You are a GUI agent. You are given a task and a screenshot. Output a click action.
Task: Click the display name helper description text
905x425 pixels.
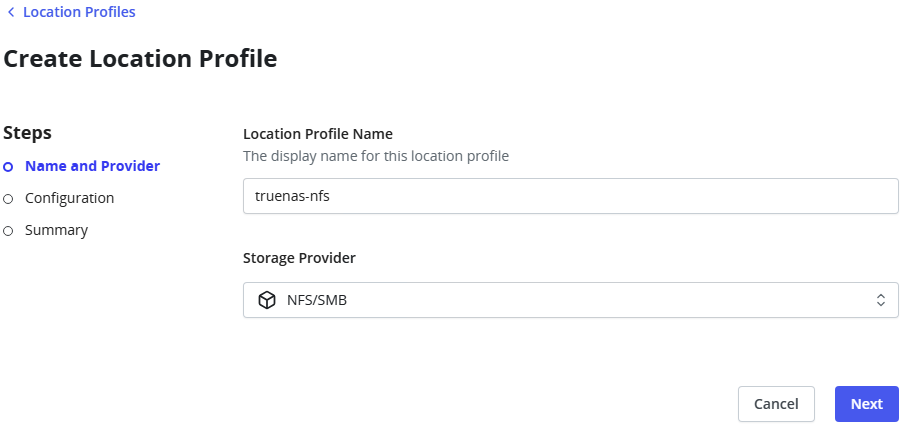(x=376, y=156)
